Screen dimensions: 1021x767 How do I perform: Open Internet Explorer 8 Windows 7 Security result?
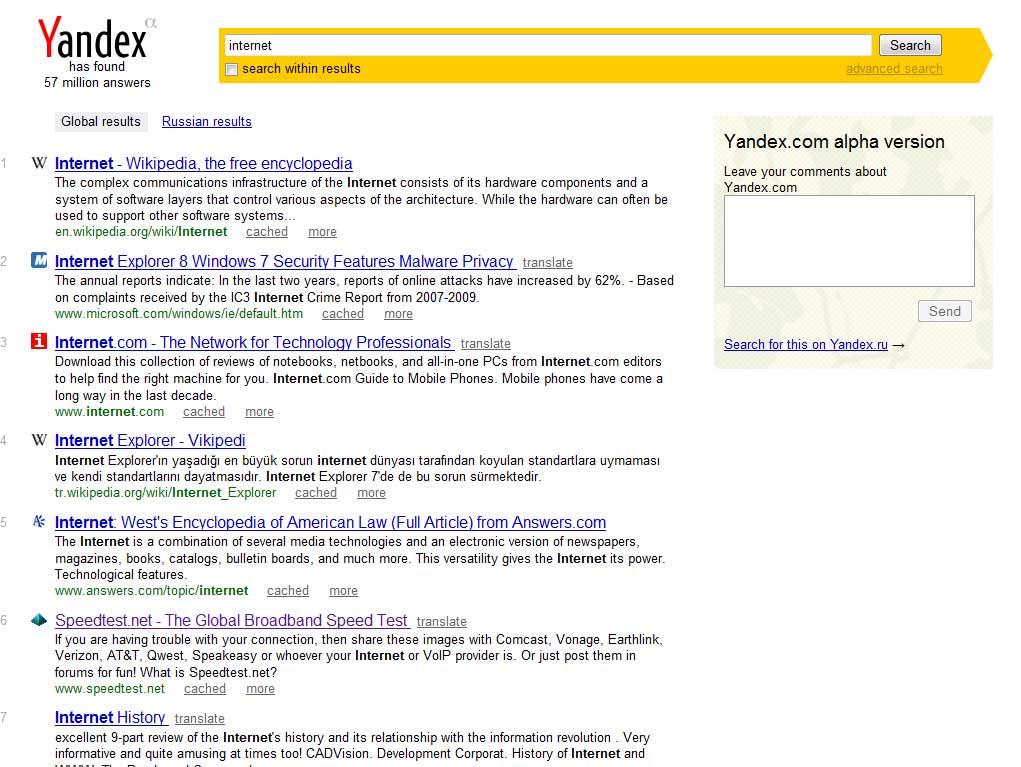(x=285, y=262)
